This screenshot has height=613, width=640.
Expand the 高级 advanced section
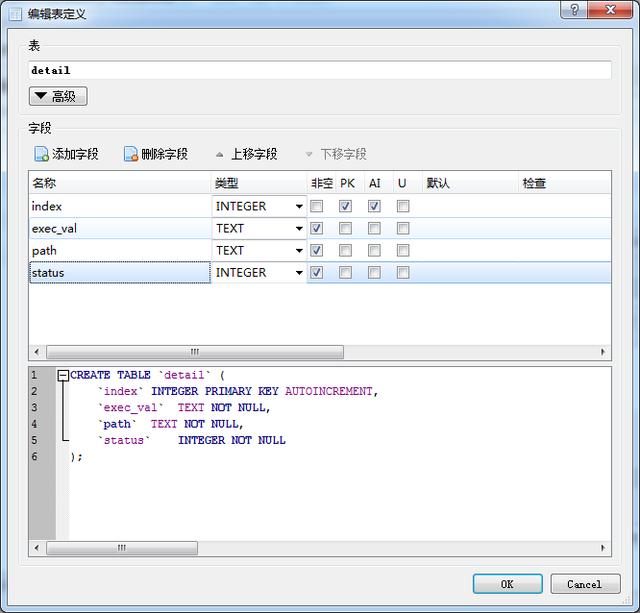pyautogui.click(x=58, y=96)
